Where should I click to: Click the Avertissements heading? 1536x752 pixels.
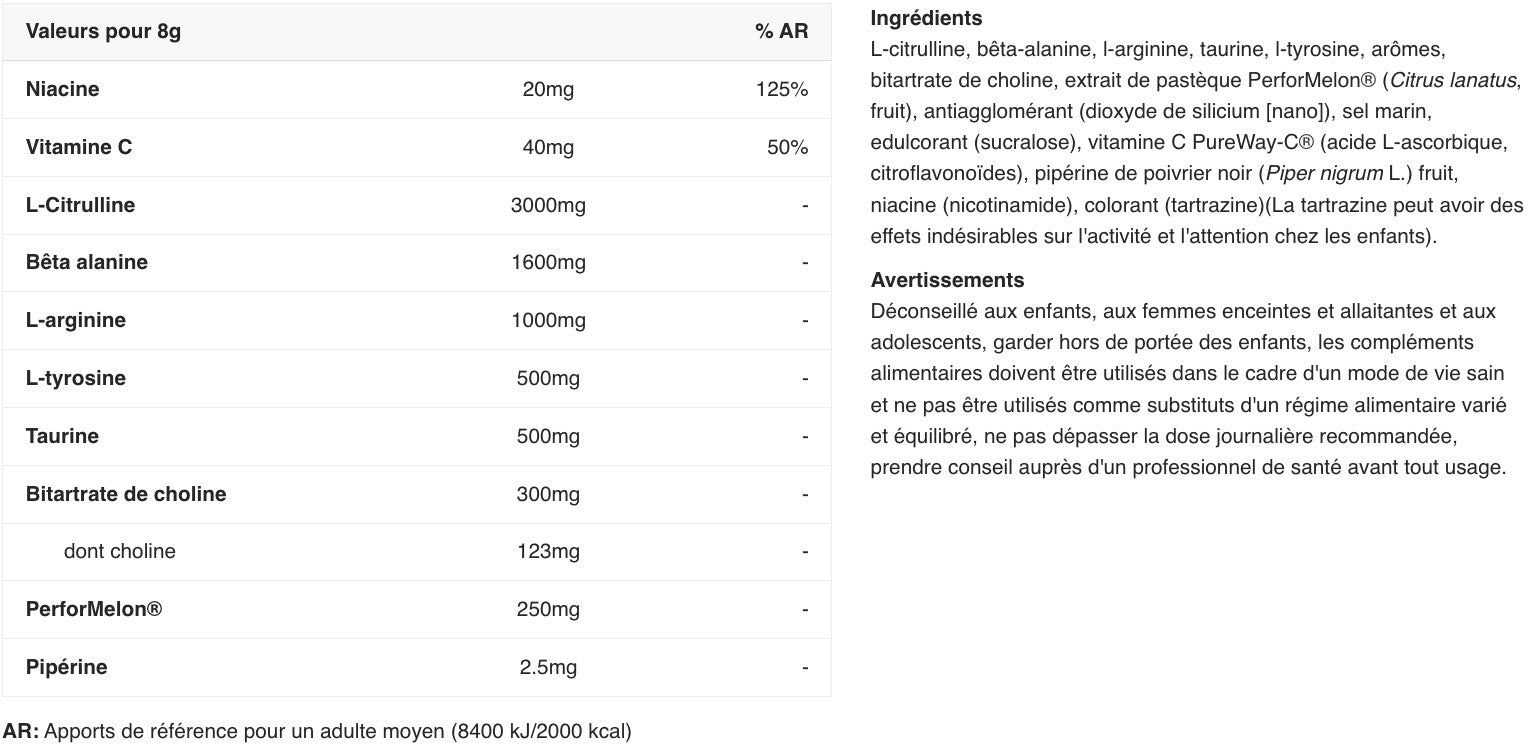947,280
